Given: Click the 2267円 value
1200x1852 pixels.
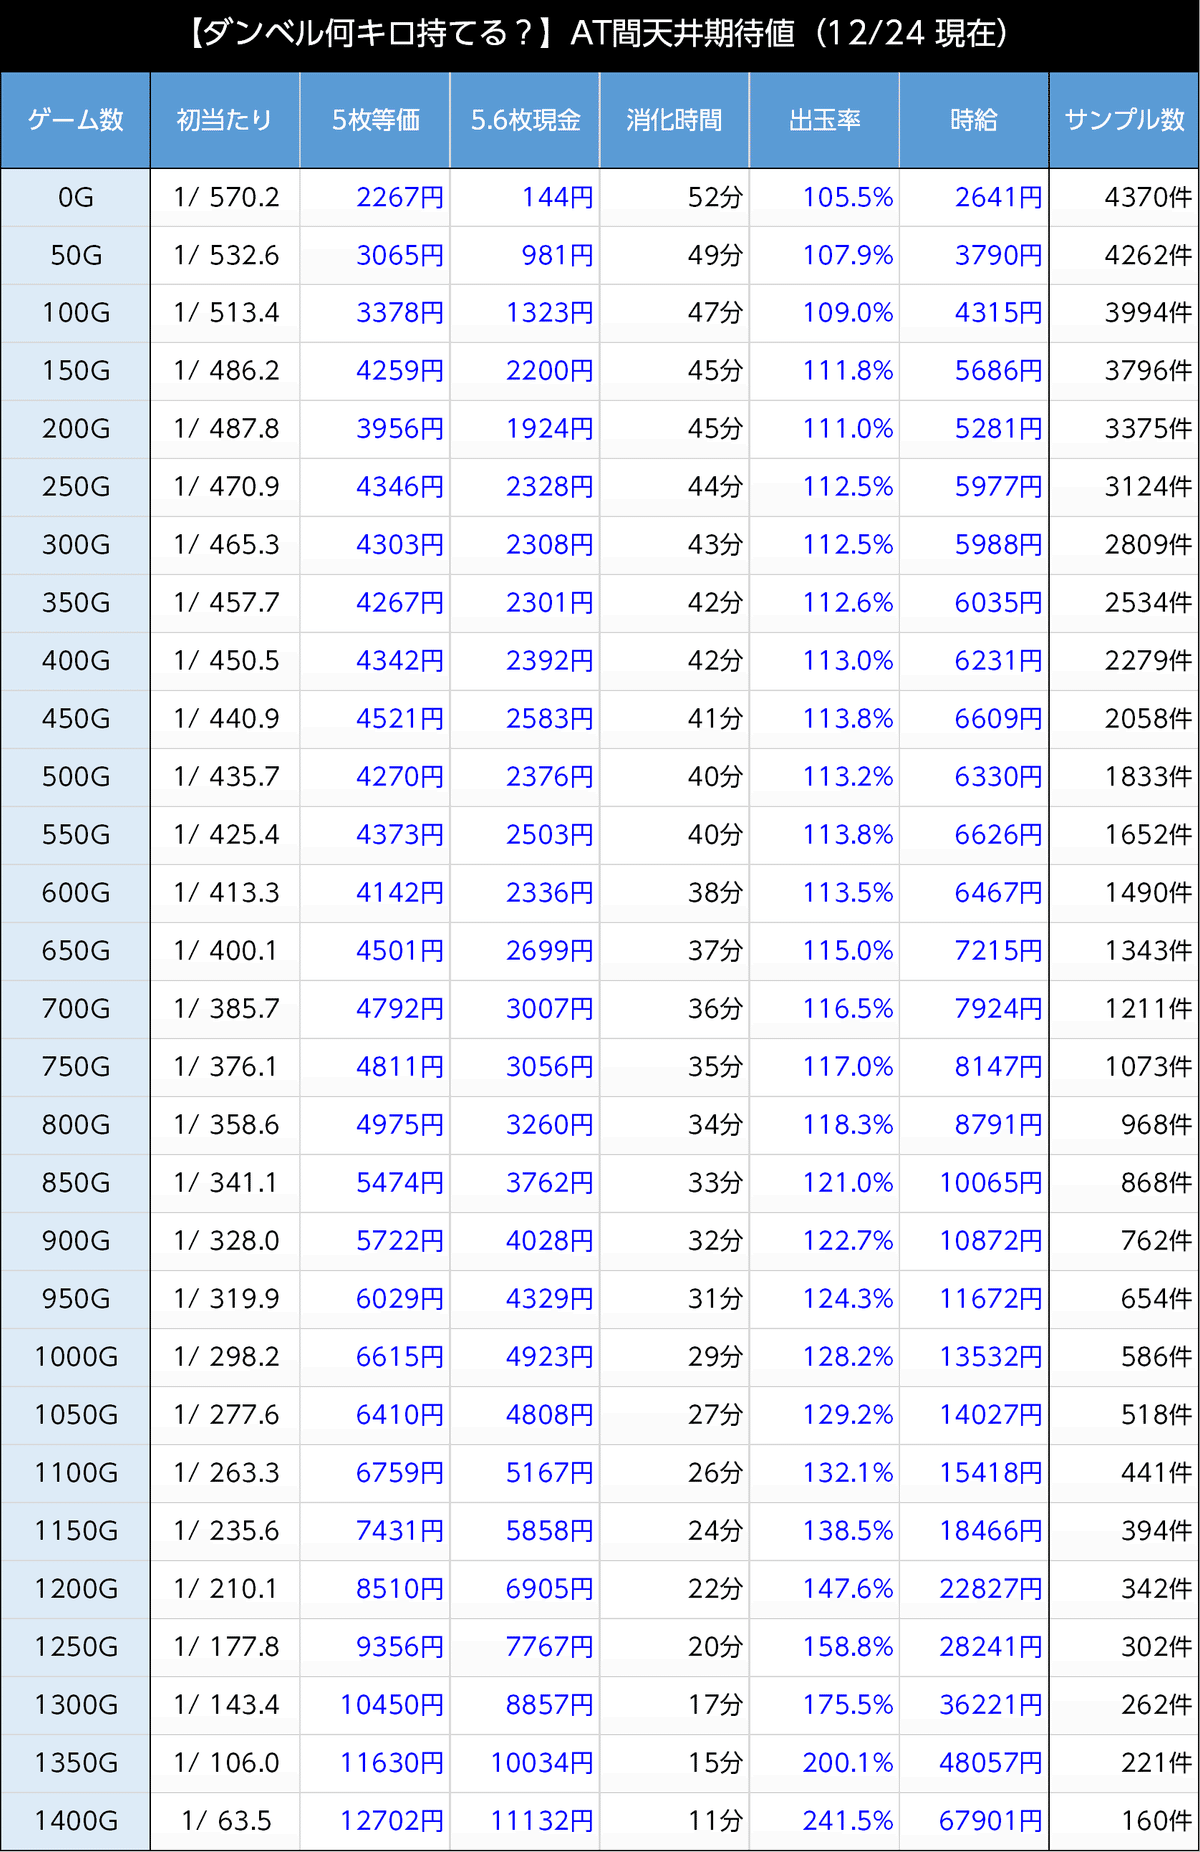Looking at the screenshot, I should 400,198.
